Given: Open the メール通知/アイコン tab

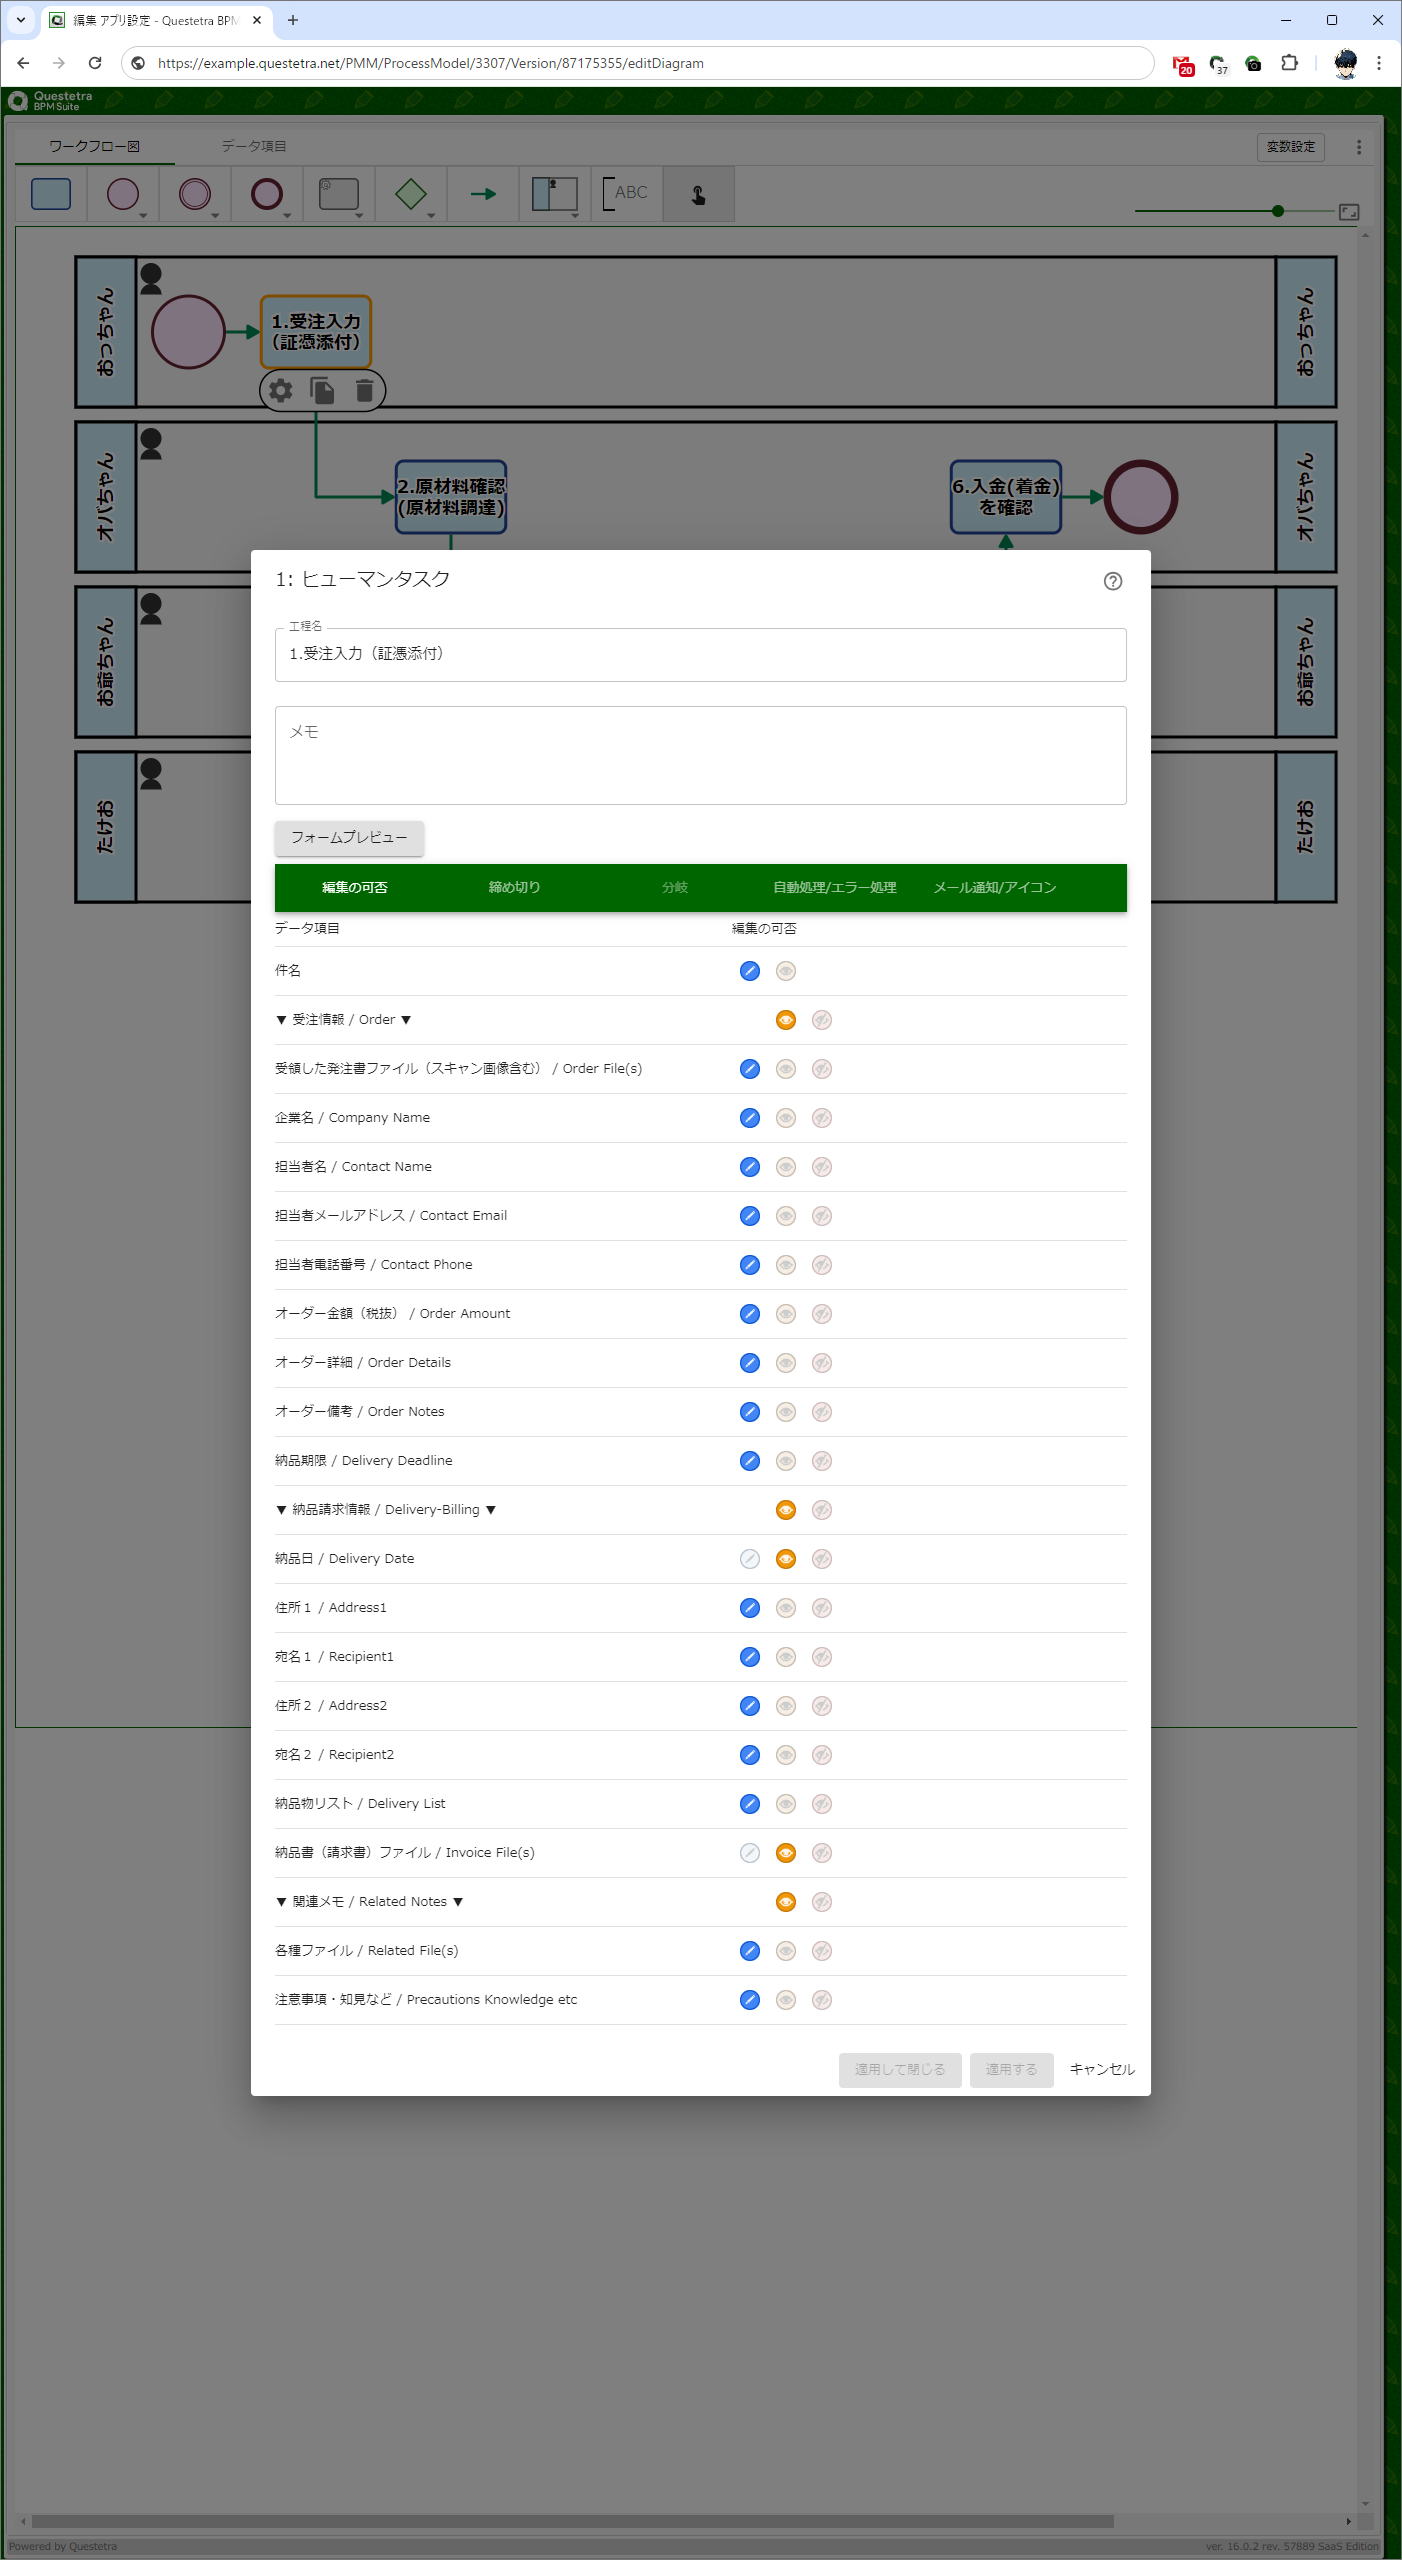Looking at the screenshot, I should (x=994, y=887).
